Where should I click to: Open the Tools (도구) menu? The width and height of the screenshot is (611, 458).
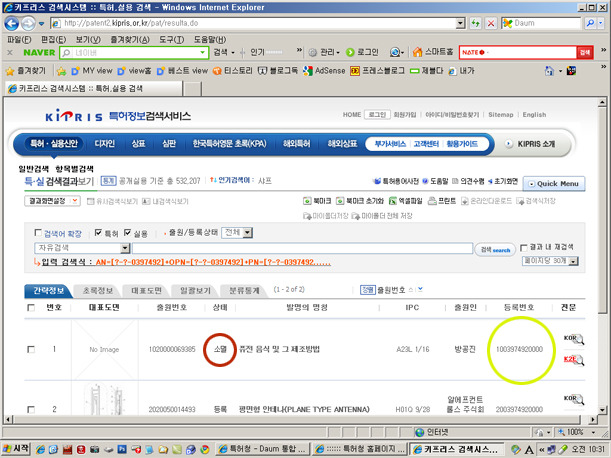tap(171, 40)
